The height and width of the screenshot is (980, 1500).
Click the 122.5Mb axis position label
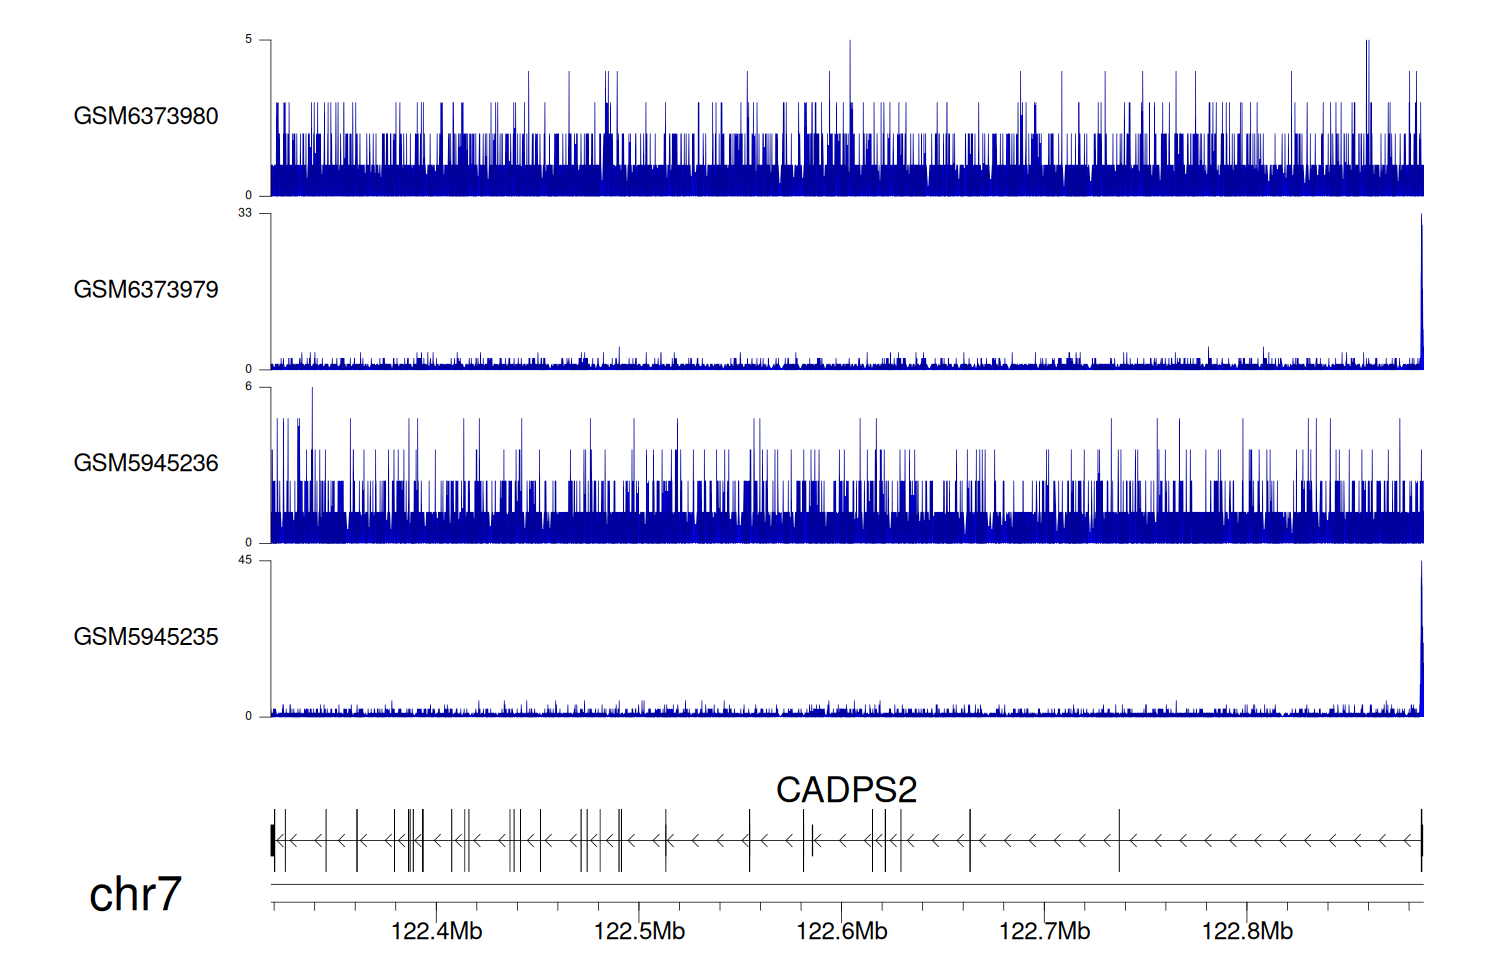[639, 932]
